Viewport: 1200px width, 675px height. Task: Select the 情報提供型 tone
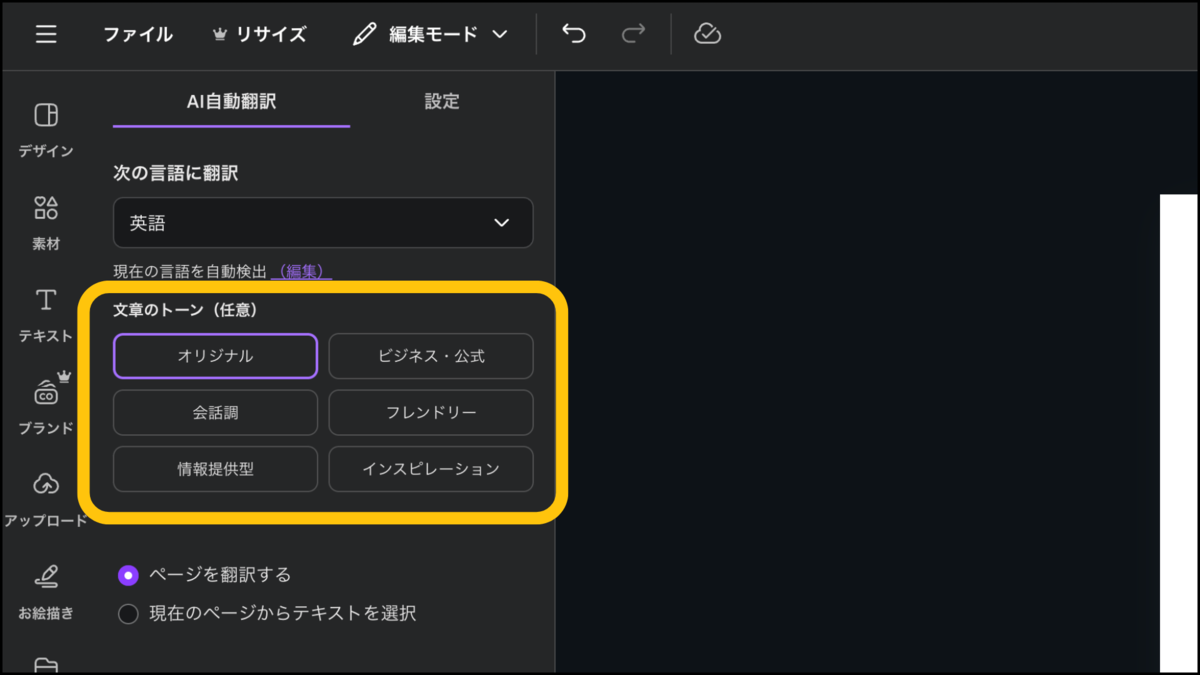(x=215, y=469)
